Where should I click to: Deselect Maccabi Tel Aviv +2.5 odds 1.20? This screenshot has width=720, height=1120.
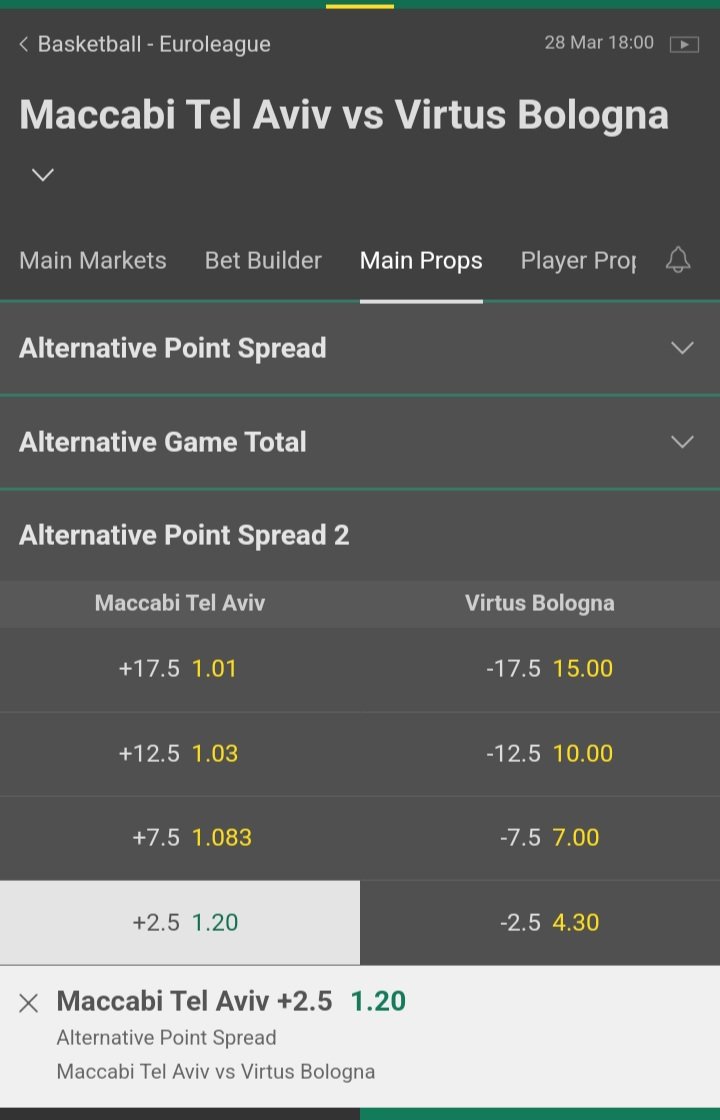coord(179,922)
